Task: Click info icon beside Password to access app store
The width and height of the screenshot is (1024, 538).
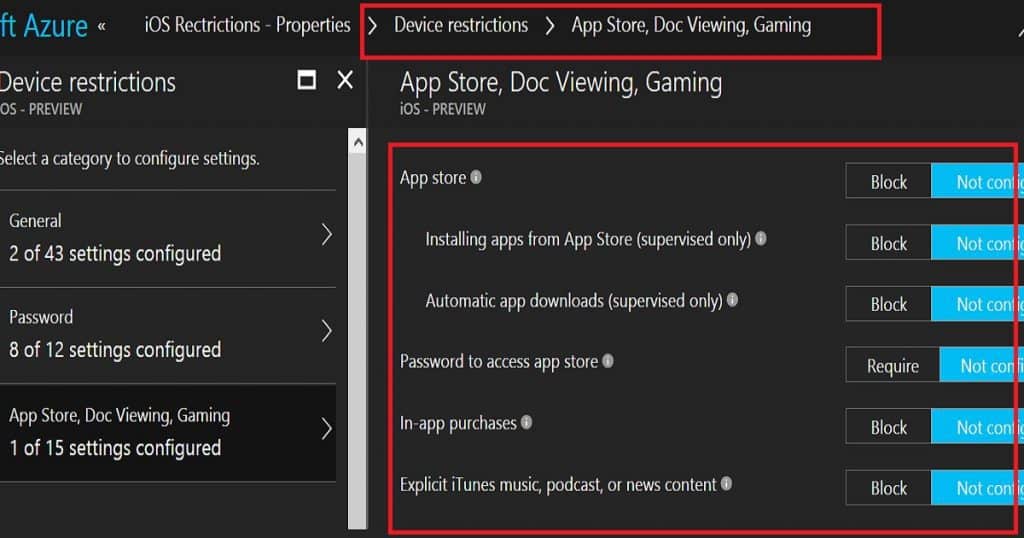Action: pyautogui.click(x=608, y=361)
